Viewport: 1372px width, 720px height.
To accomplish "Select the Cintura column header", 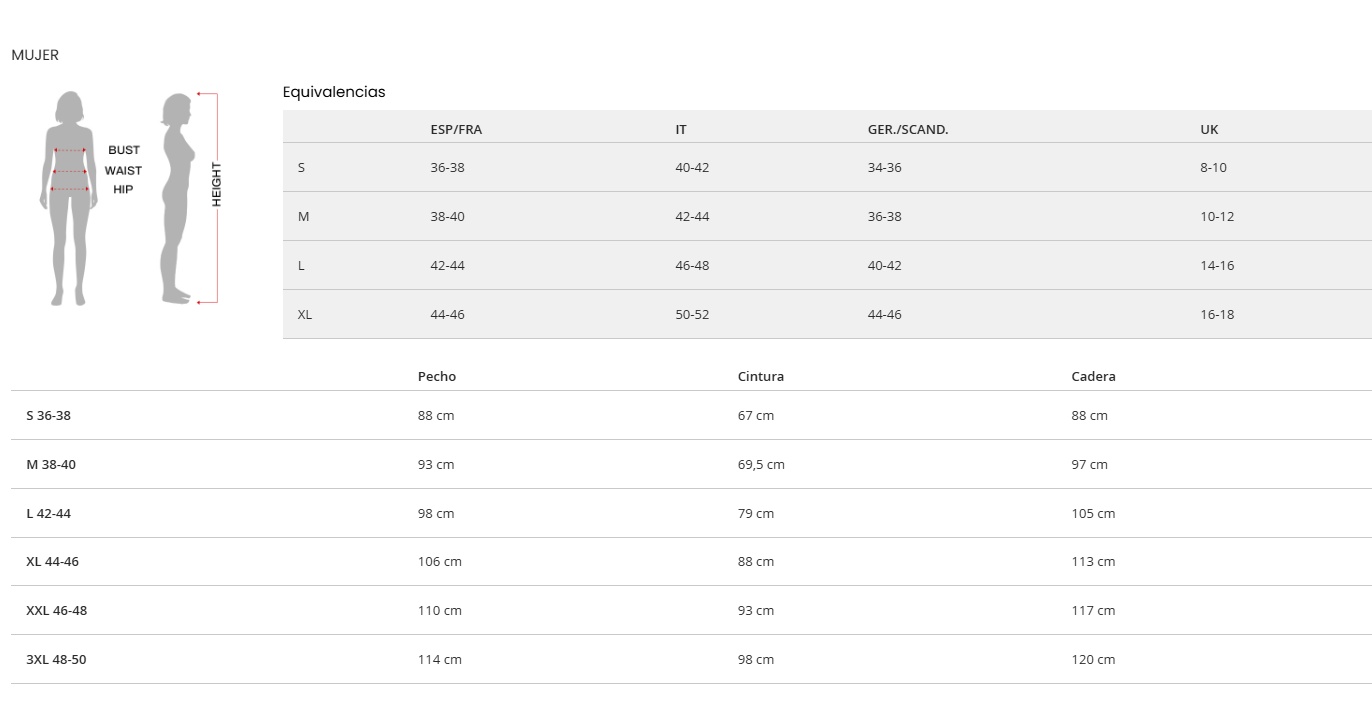I will click(761, 376).
